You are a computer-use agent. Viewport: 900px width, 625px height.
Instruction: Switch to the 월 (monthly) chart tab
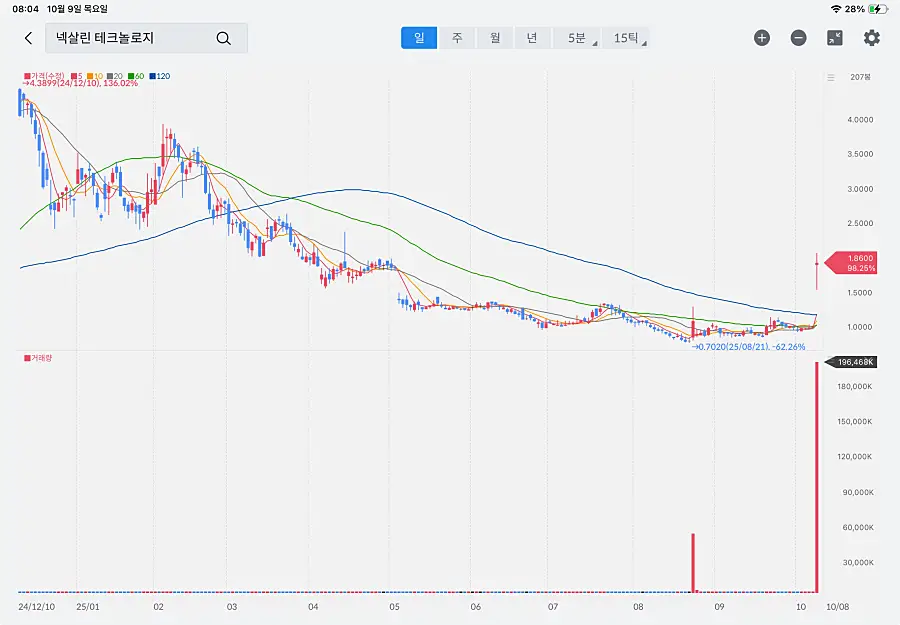click(494, 38)
